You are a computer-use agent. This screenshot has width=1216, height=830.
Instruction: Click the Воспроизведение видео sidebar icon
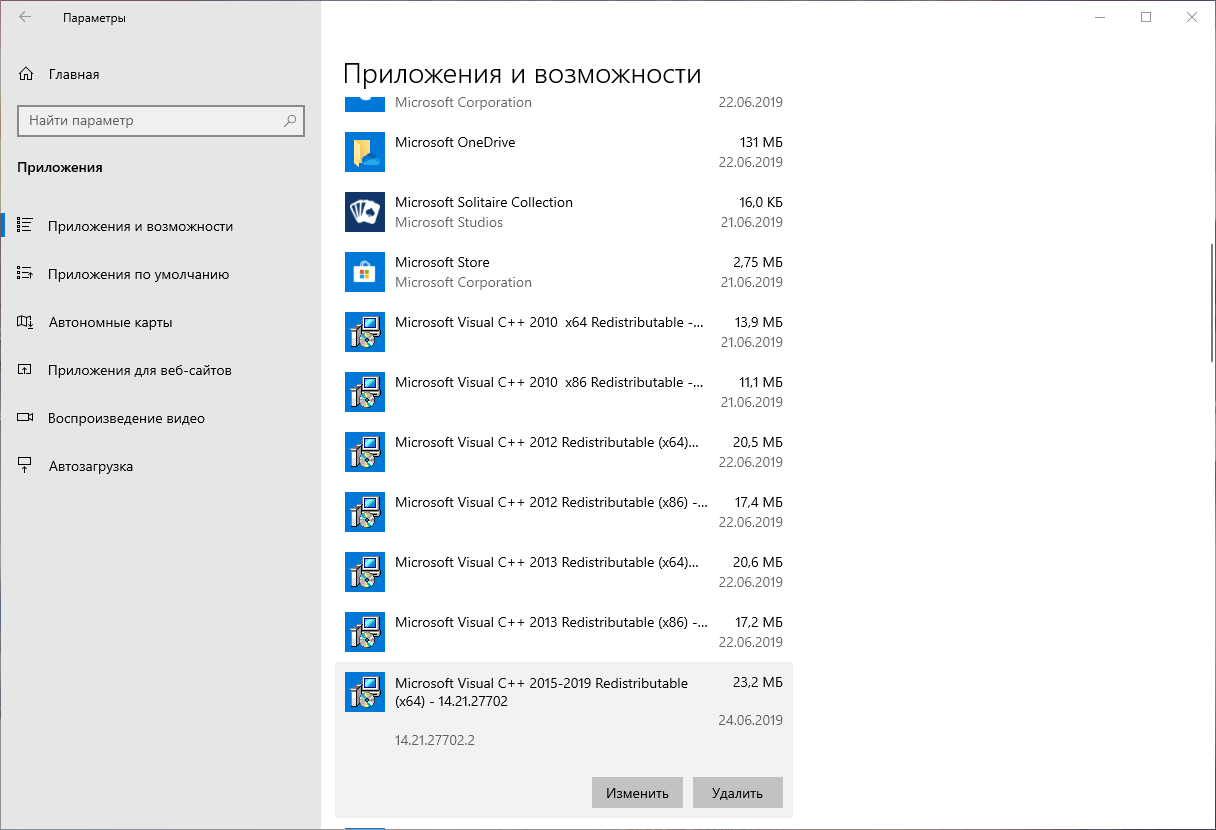[27, 418]
